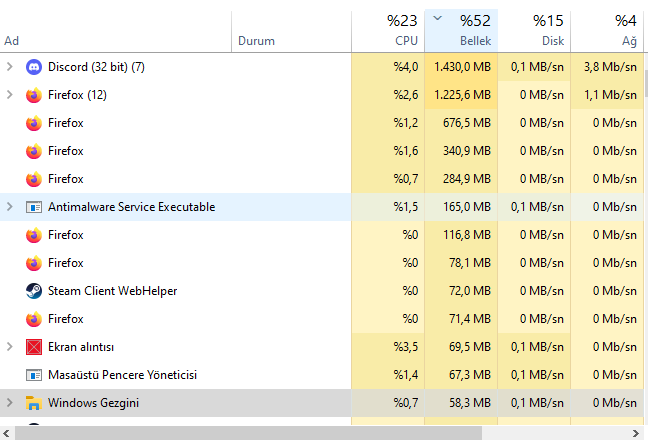648x440 pixels.
Task: Click the Masaüstü Pencere Yöneticisi icon
Action: [x=33, y=375]
